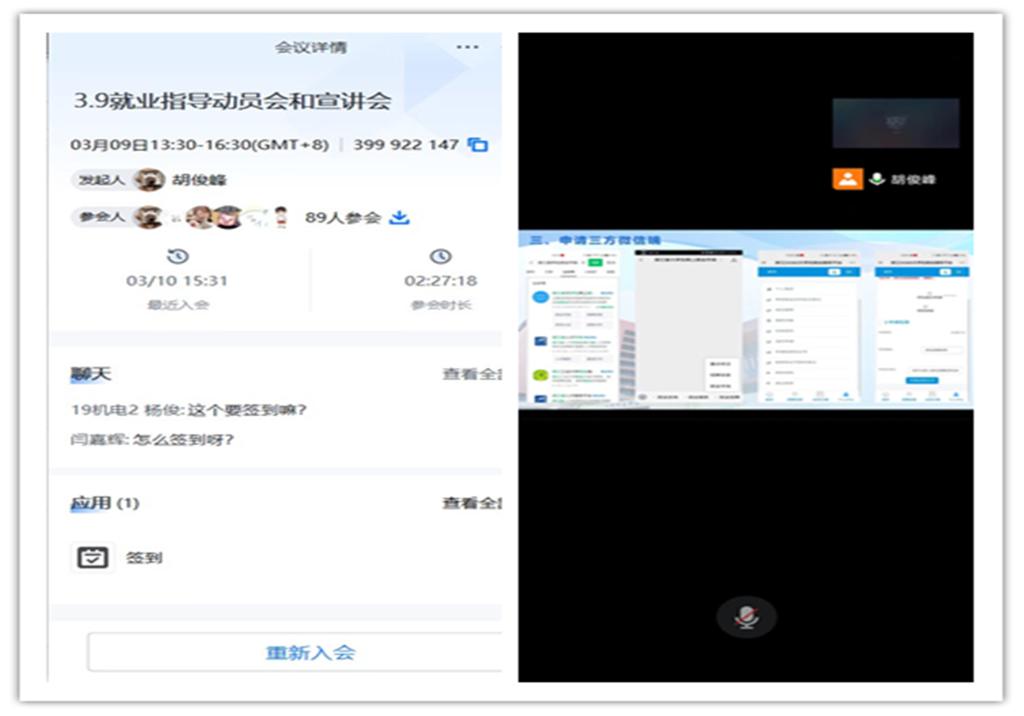Click the orange user icon beside 胡俊峰
Screen dimensions: 1024x716
[847, 179]
